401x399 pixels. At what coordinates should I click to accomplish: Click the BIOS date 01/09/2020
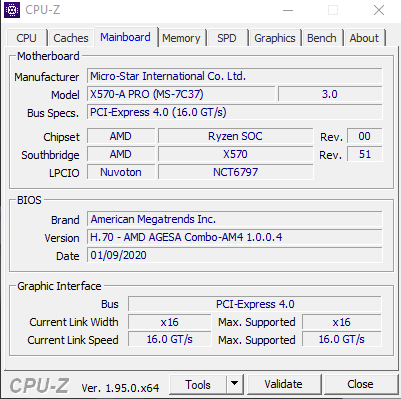click(x=235, y=255)
